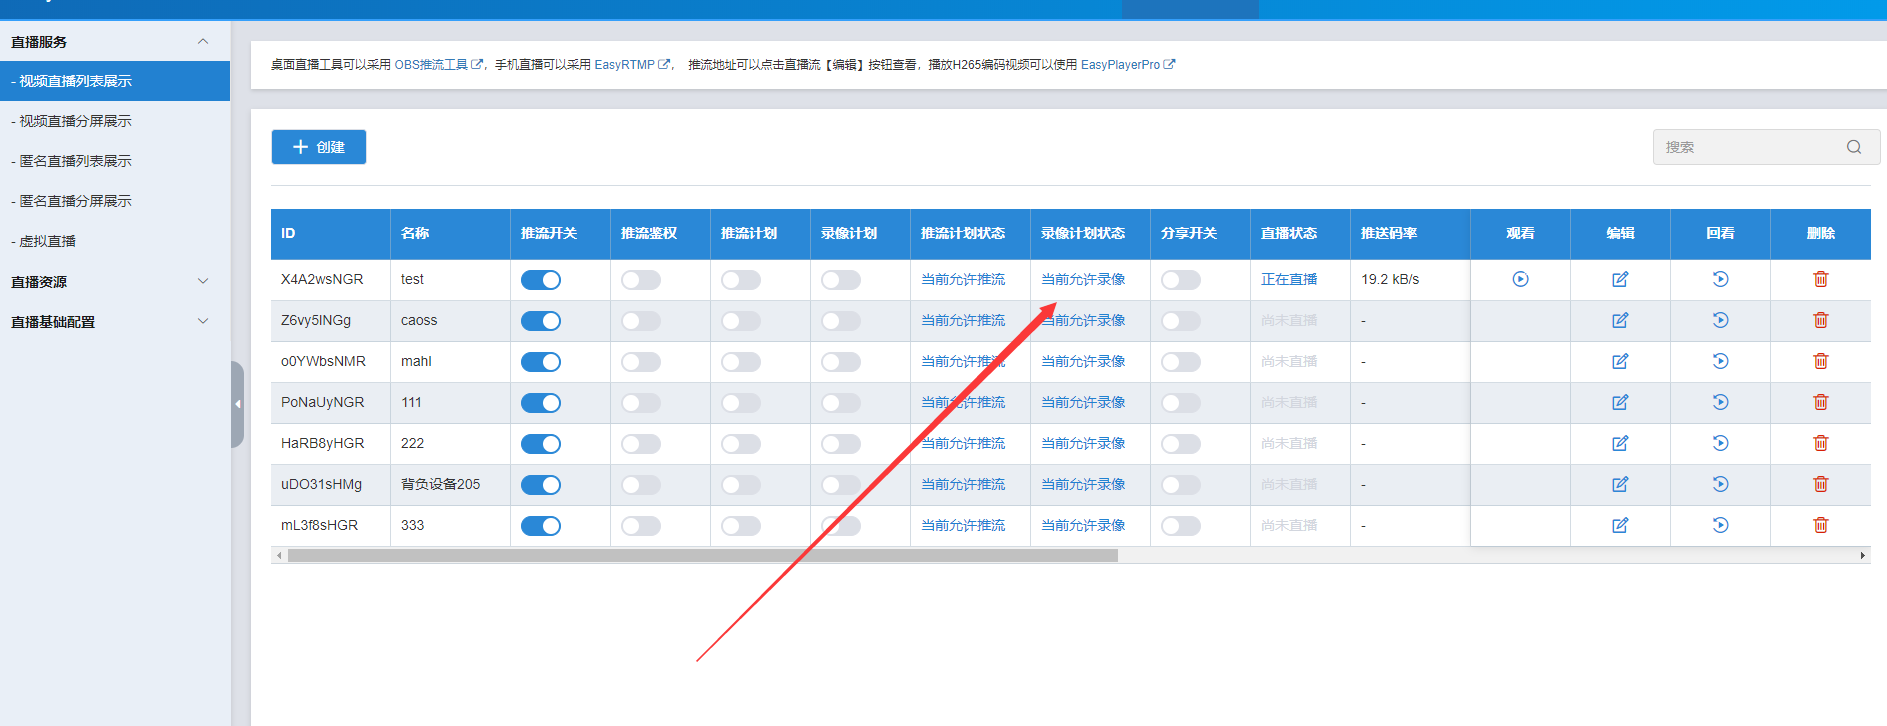
Task: Enable recording plan toggle for X4A2wsNGR
Action: coord(841,280)
